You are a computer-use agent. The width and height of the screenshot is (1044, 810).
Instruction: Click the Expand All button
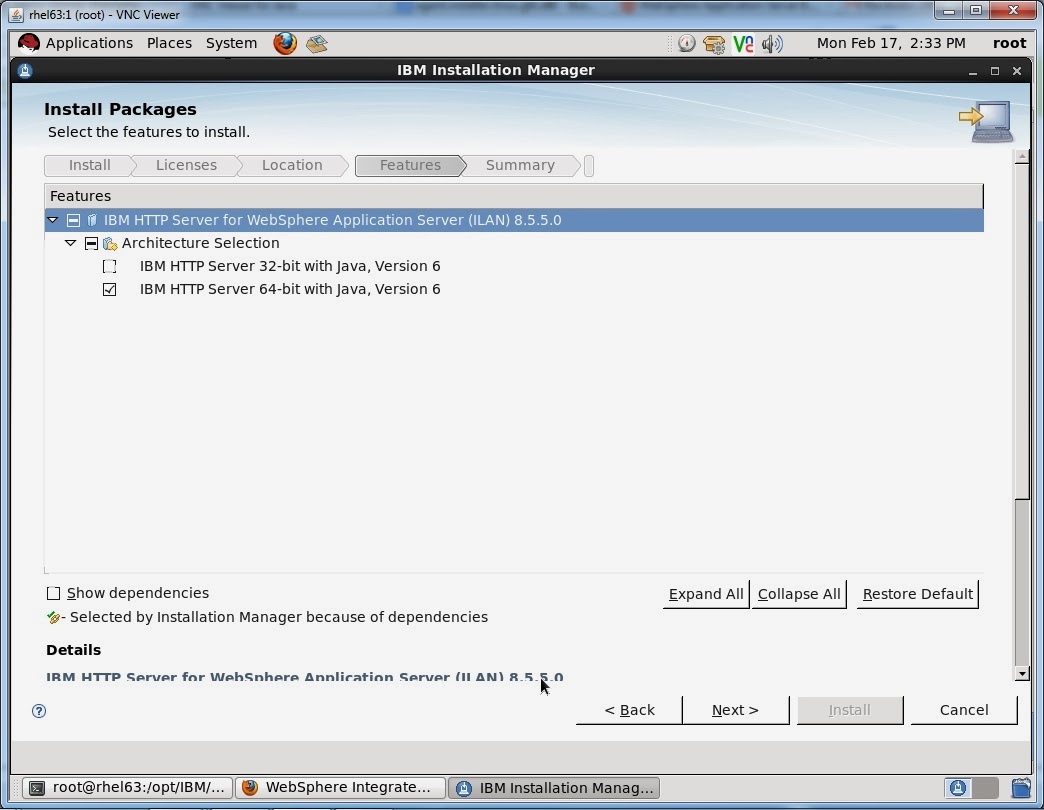[x=705, y=593]
